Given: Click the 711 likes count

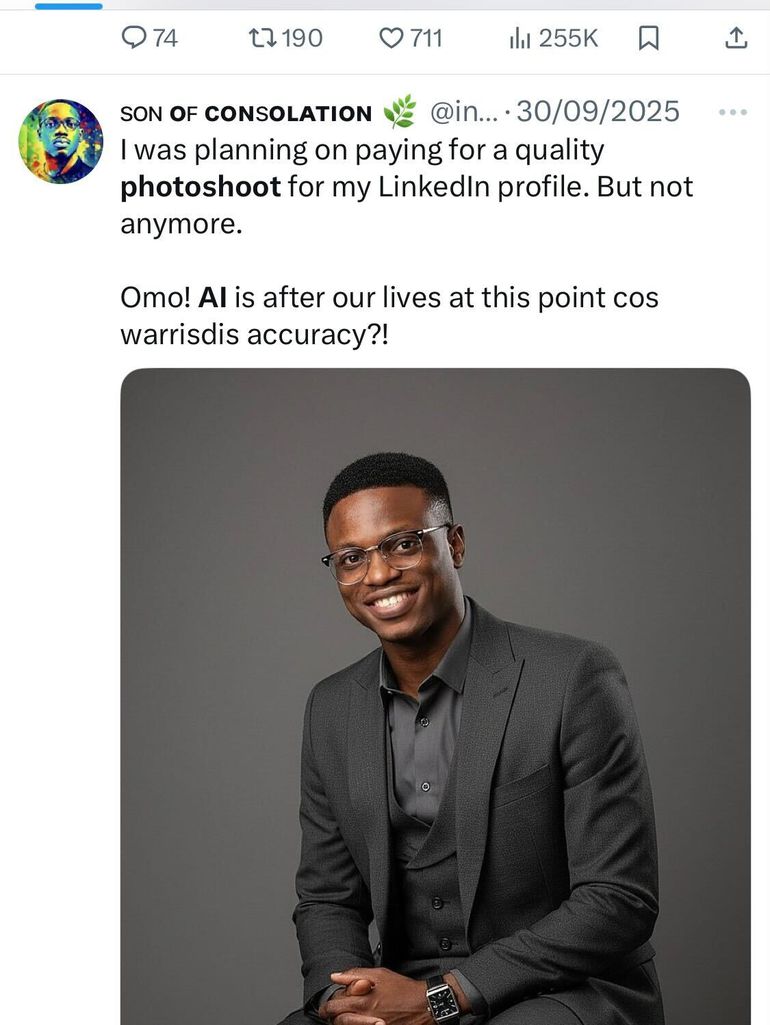Looking at the screenshot, I should tap(425, 38).
